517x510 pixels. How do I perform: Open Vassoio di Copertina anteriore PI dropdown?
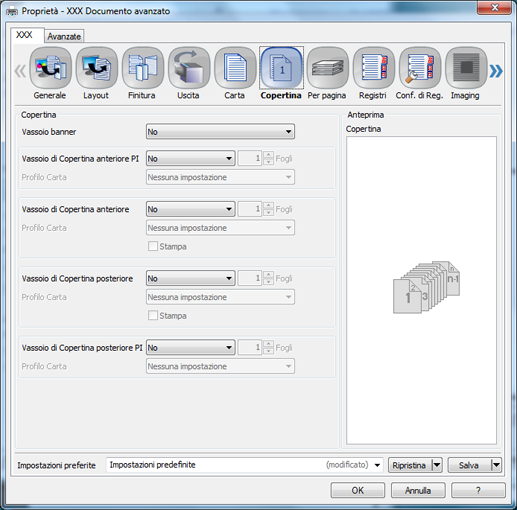pyautogui.click(x=191, y=158)
